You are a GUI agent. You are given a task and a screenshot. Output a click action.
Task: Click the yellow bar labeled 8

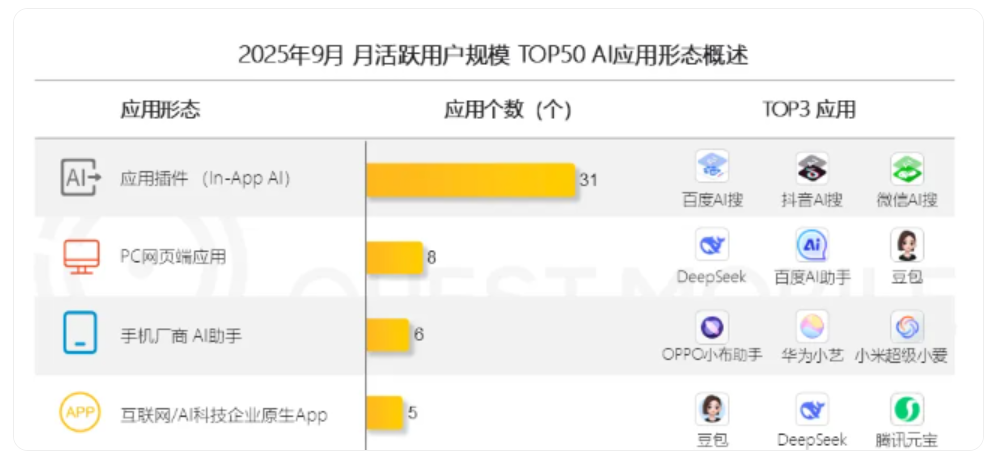click(394, 257)
